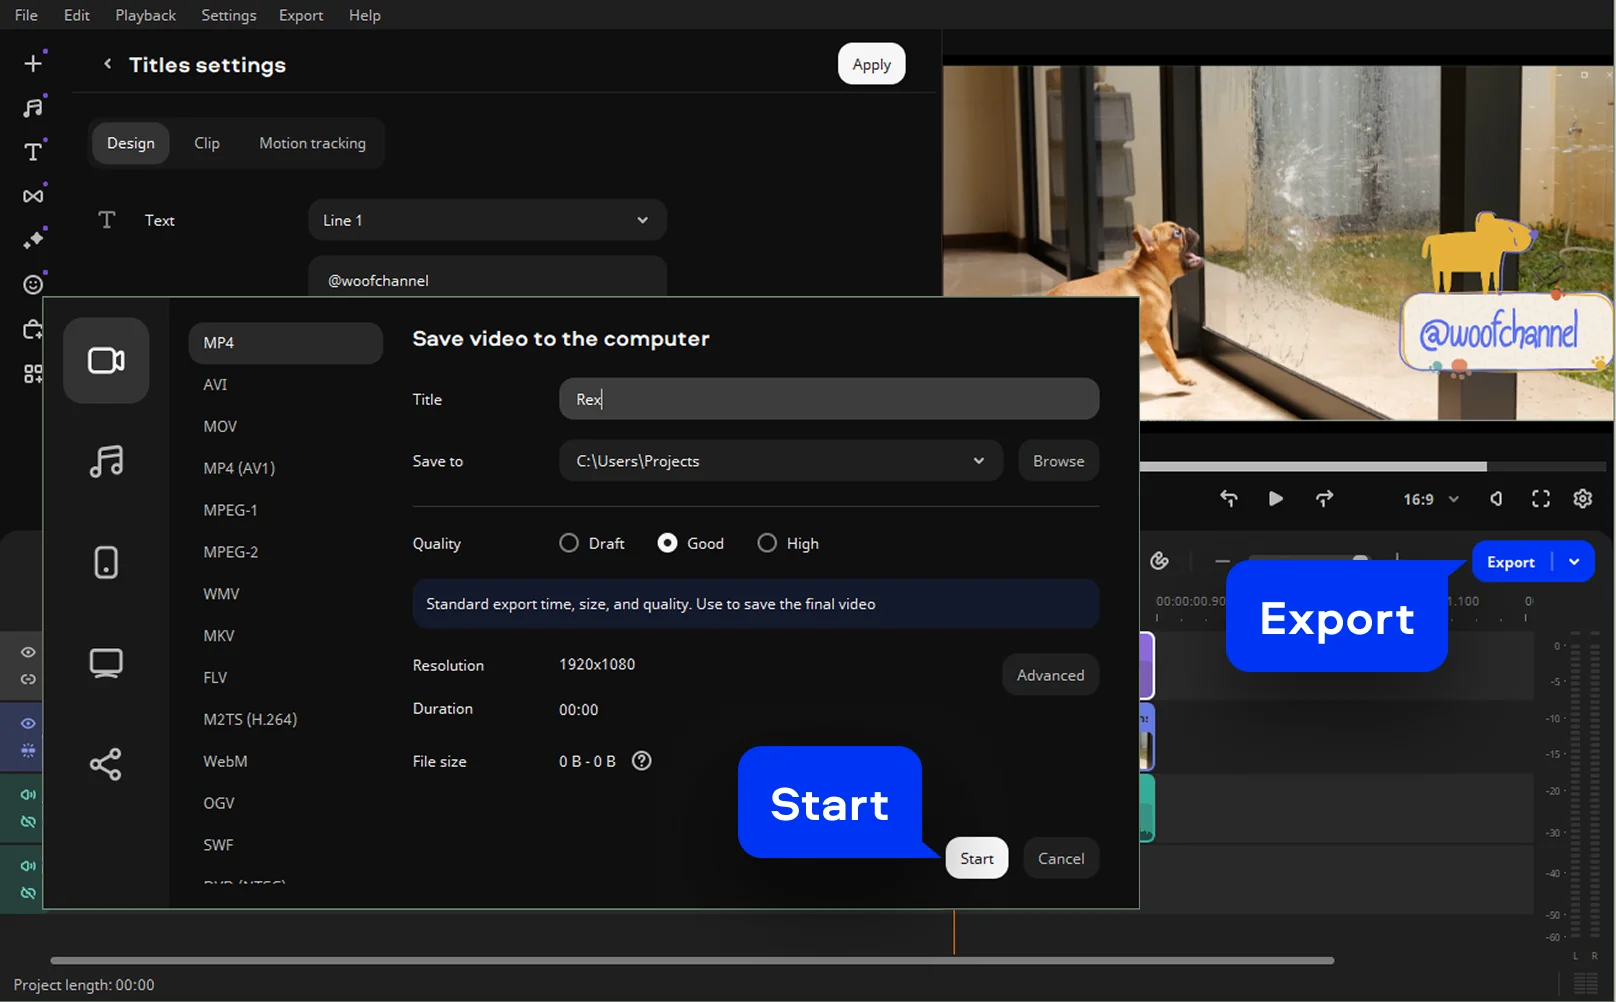The height and width of the screenshot is (1002, 1616).
Task: Open the Playback menu
Action: (x=145, y=15)
